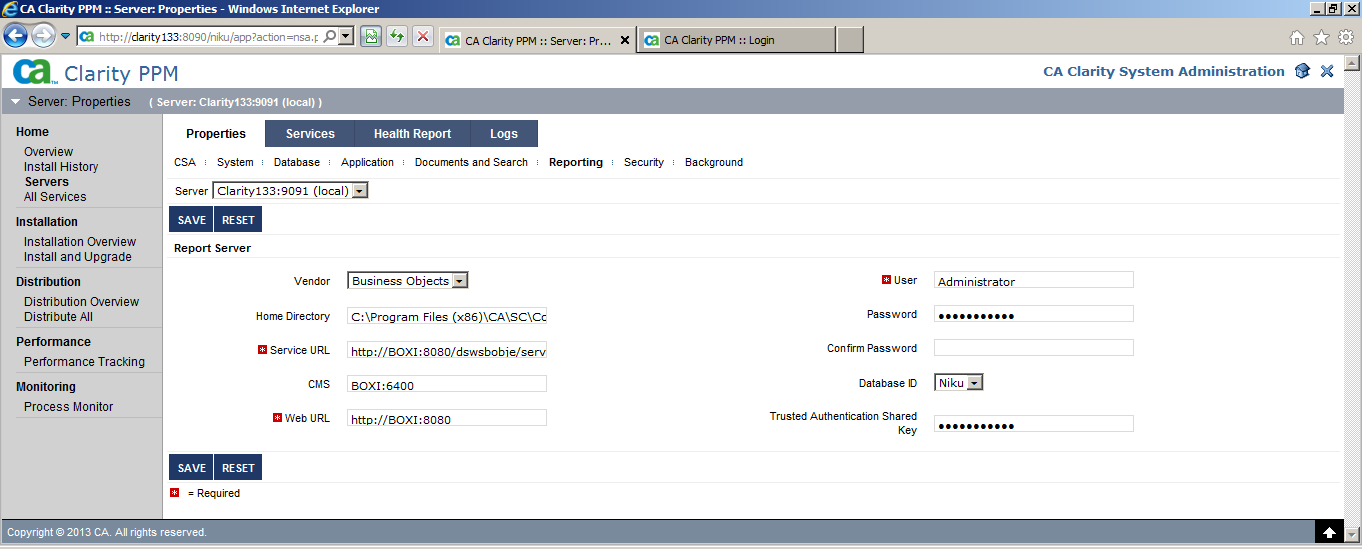Viewport: 1362px width, 549px height.
Task: Switch to the Services tab
Action: pyautogui.click(x=310, y=134)
